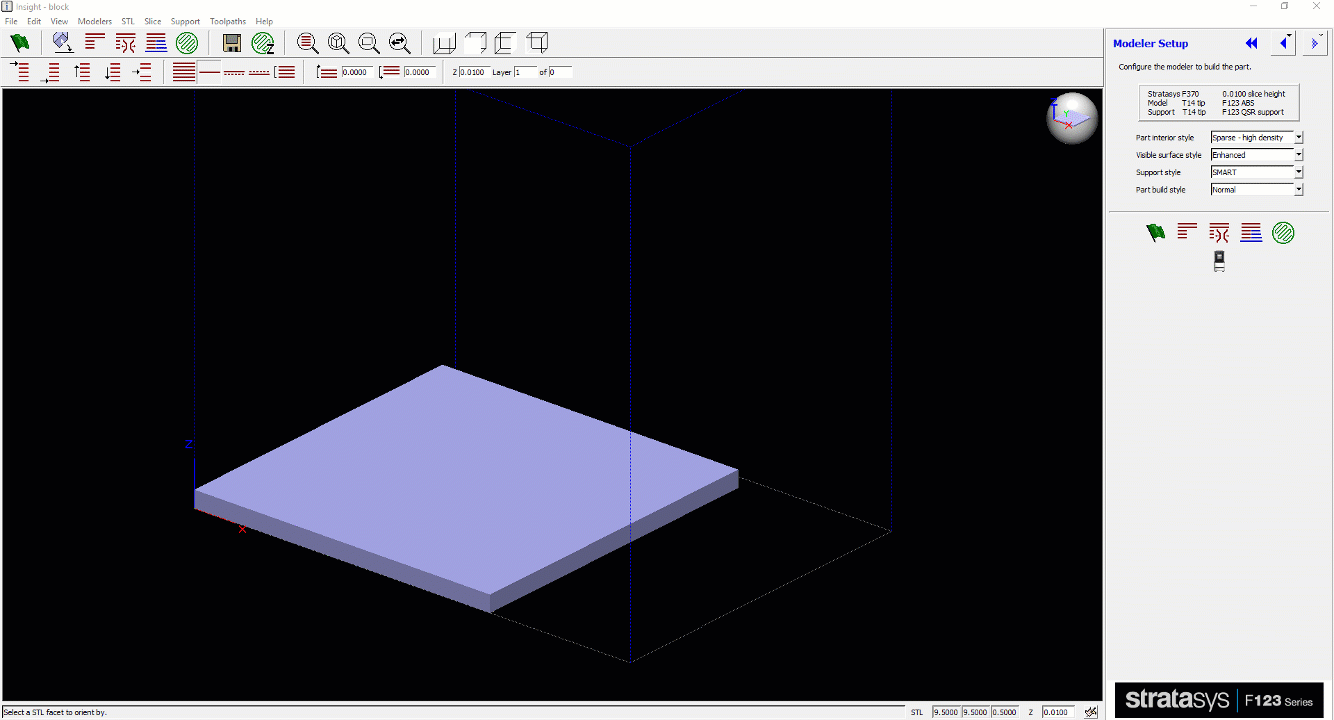Create toolpaths with the green hatched circle icon
Viewport: 1334px width, 720px height.
pyautogui.click(x=187, y=42)
